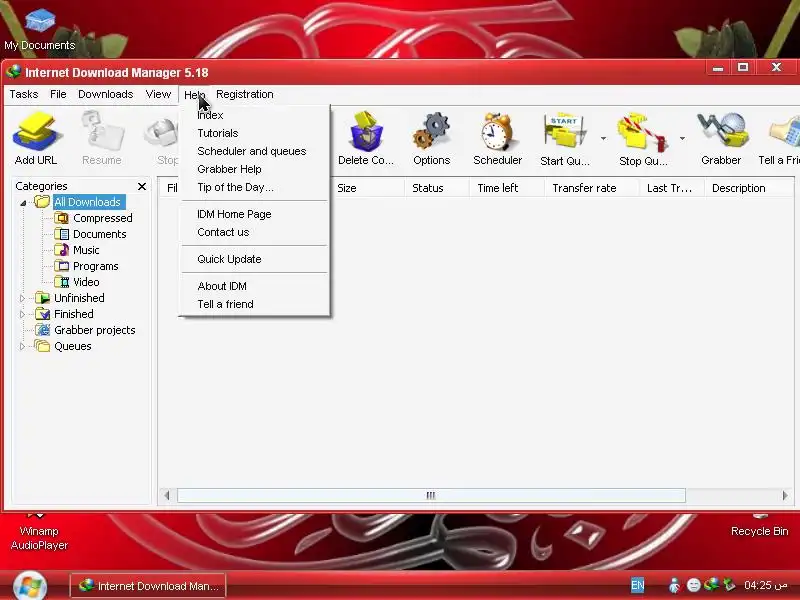800x600 pixels.
Task: Expand the Finished tree node
Action: coord(22,314)
